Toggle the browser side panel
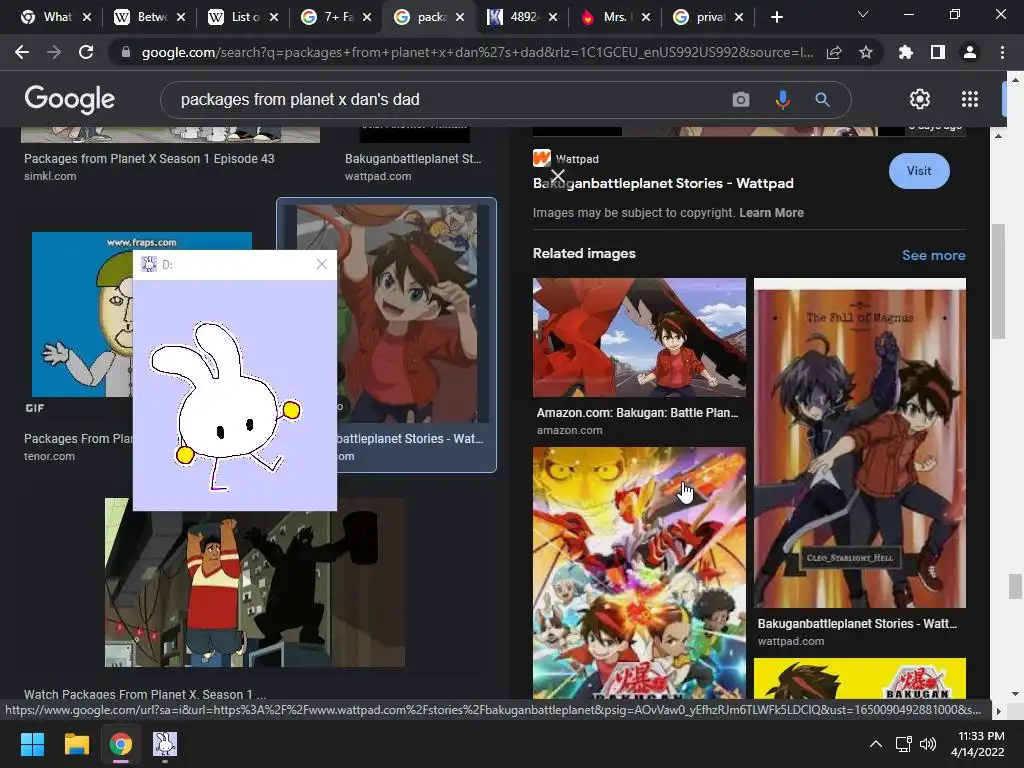 tap(938, 52)
